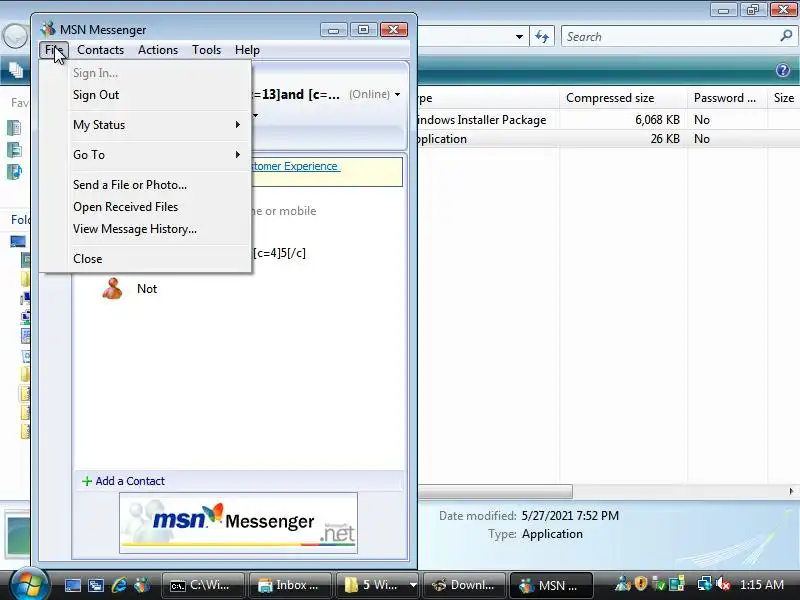The width and height of the screenshot is (800, 600).
Task: Switch to the C:\Wi... command prompt taskbar button
Action: (203, 585)
